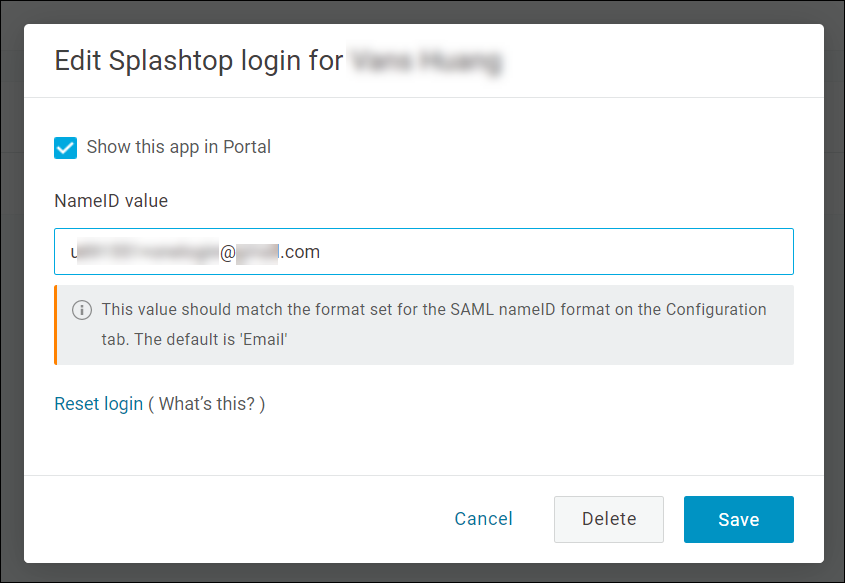
Task: Focus the NameID value input field
Action: (424, 252)
